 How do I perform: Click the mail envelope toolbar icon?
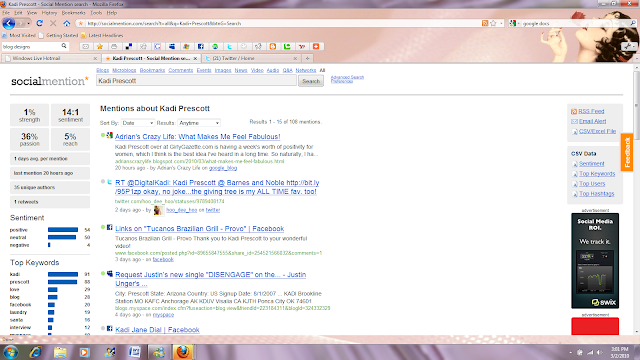click(85, 47)
